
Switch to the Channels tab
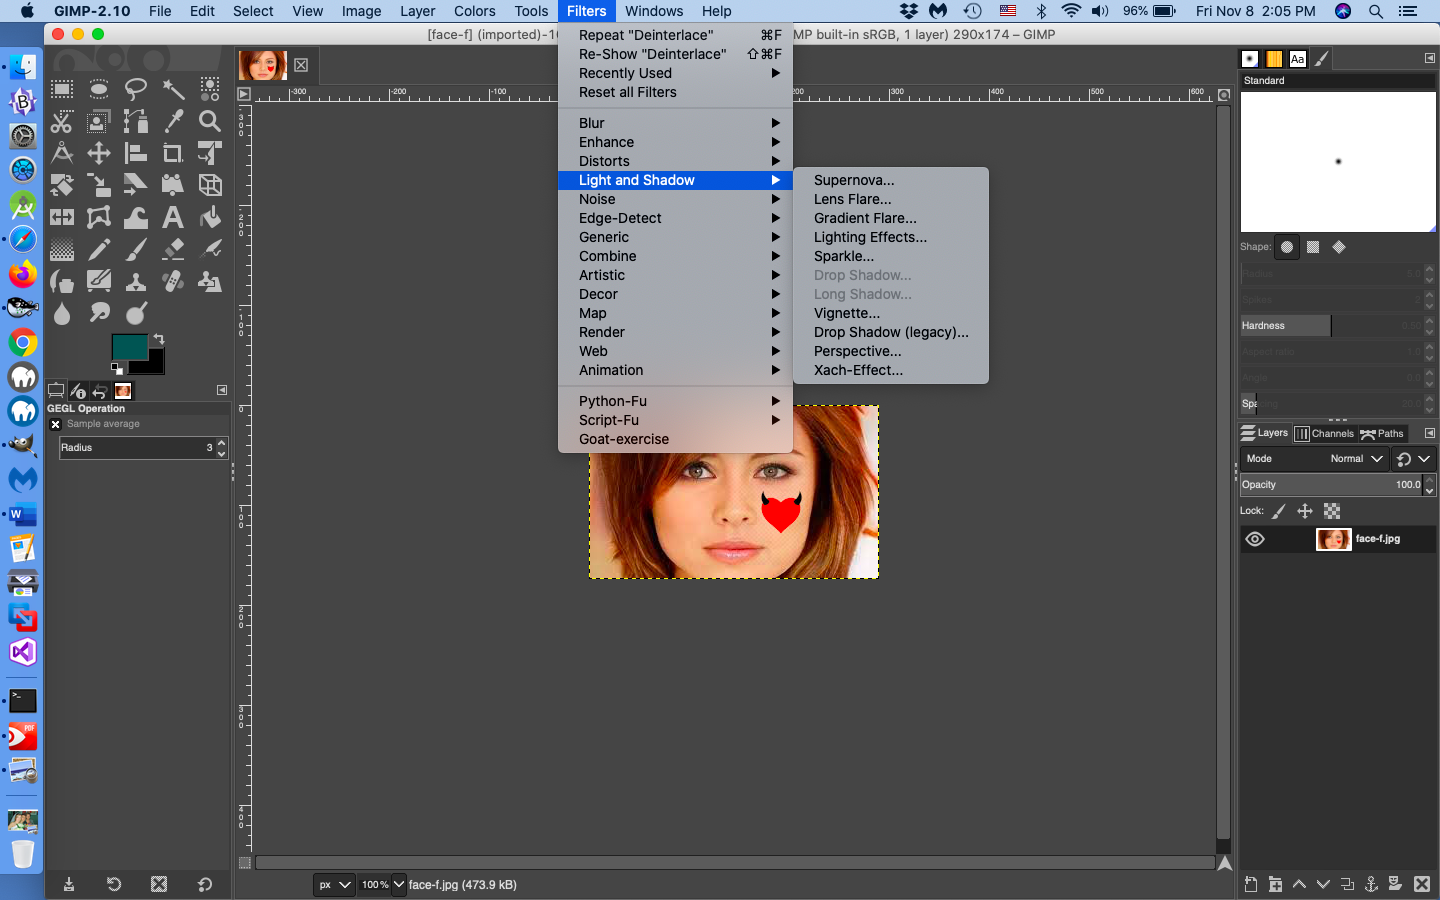click(x=1324, y=434)
